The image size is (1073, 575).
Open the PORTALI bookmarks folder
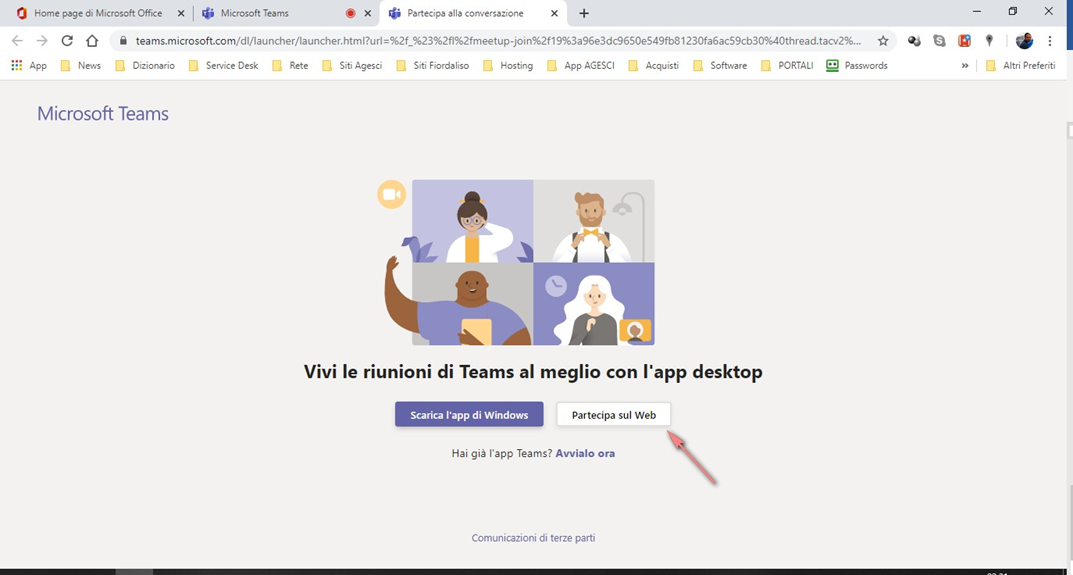pyautogui.click(x=787, y=66)
